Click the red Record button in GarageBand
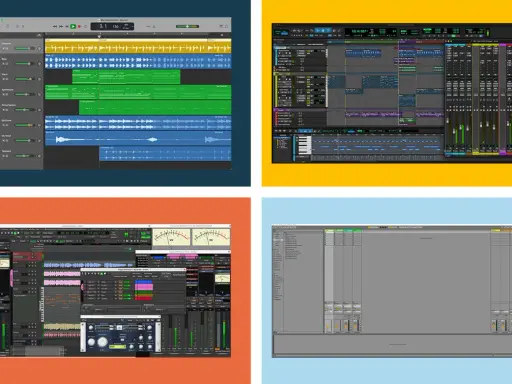 [79, 26]
